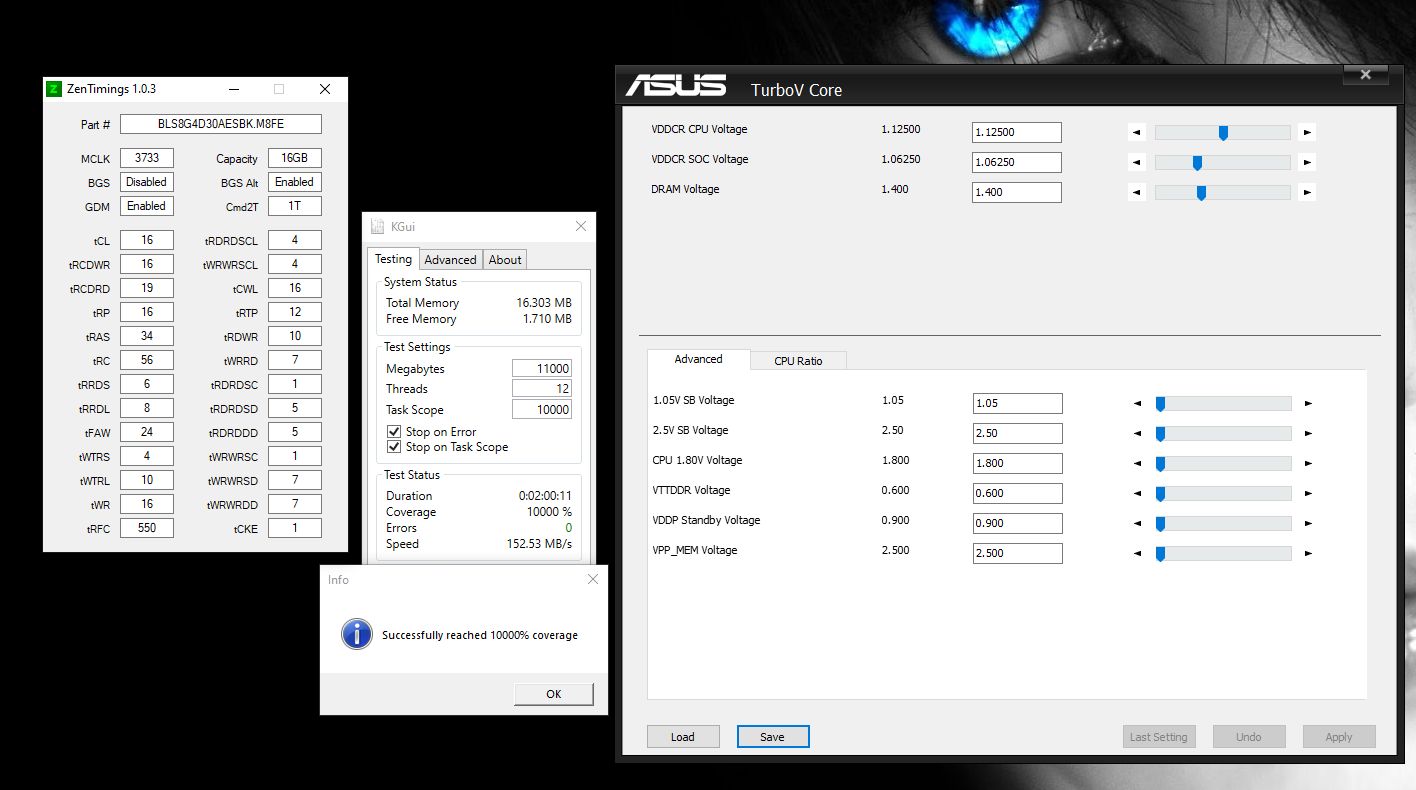Click the Undo button in TurboV Core
Screen dimensions: 1416x790
(1249, 737)
